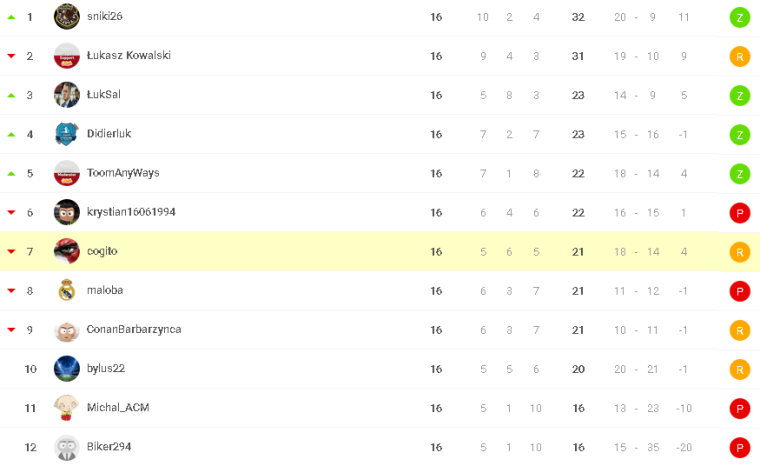This screenshot has height=466, width=760.
Task: Click ToomAnyWays' green Z badge
Action: click(740, 174)
